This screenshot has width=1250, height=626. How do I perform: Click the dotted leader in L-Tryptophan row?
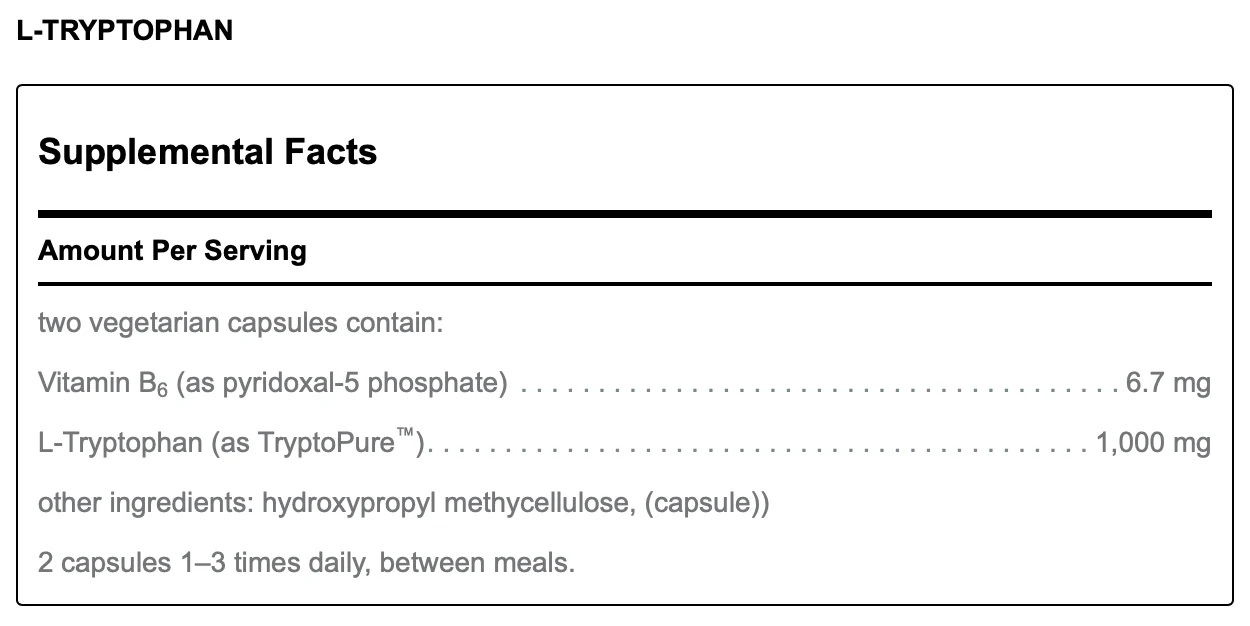pyautogui.click(x=760, y=444)
